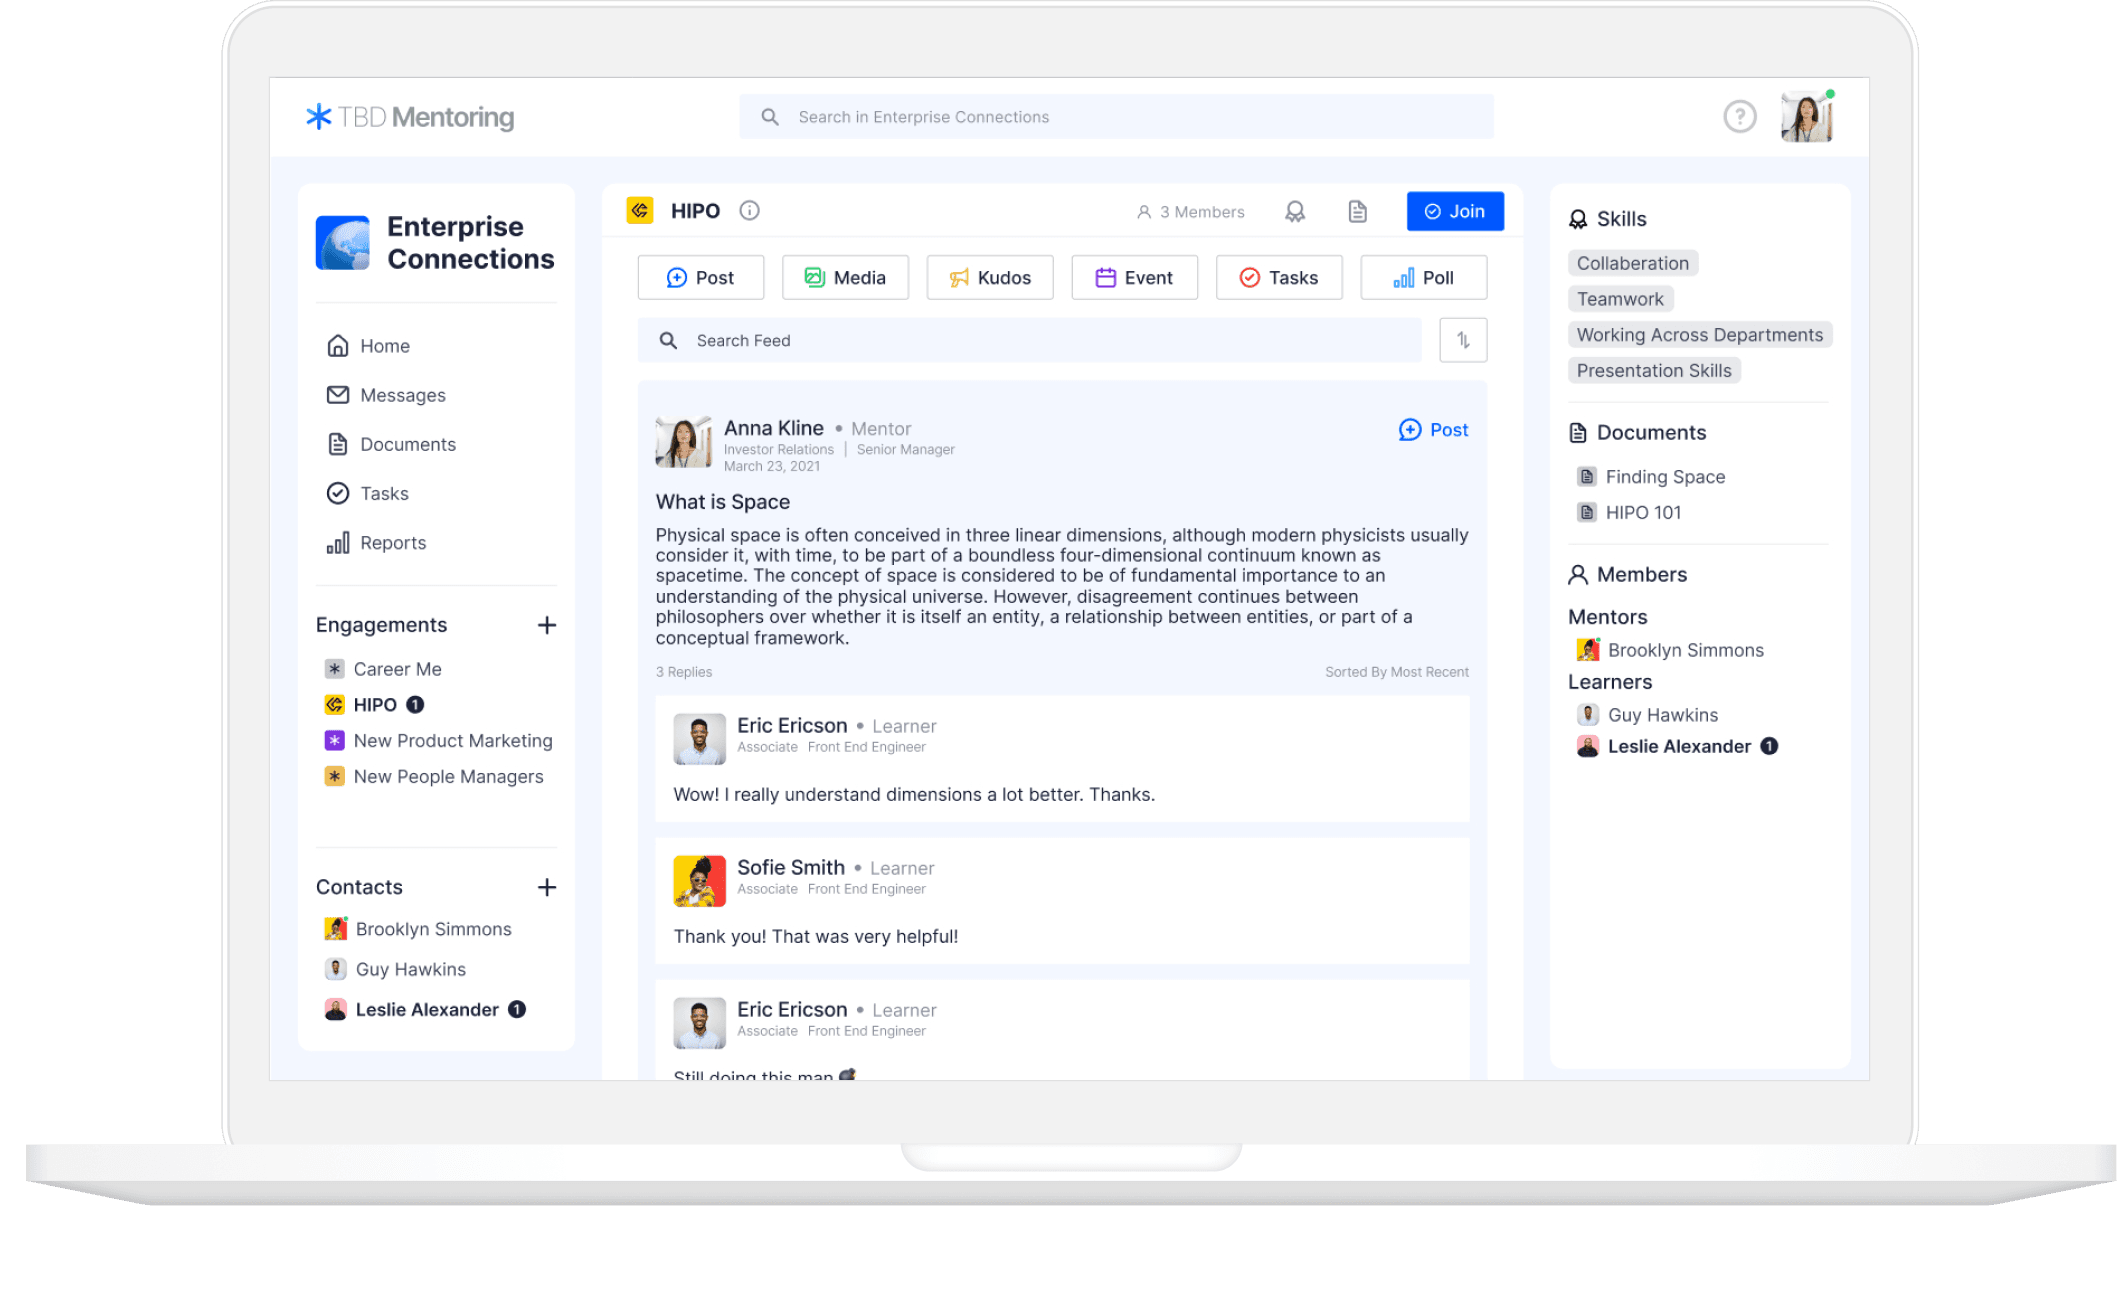This screenshot has width=2117, height=1312.
Task: Click the Enterprise Connections globe icon
Action: (343, 242)
